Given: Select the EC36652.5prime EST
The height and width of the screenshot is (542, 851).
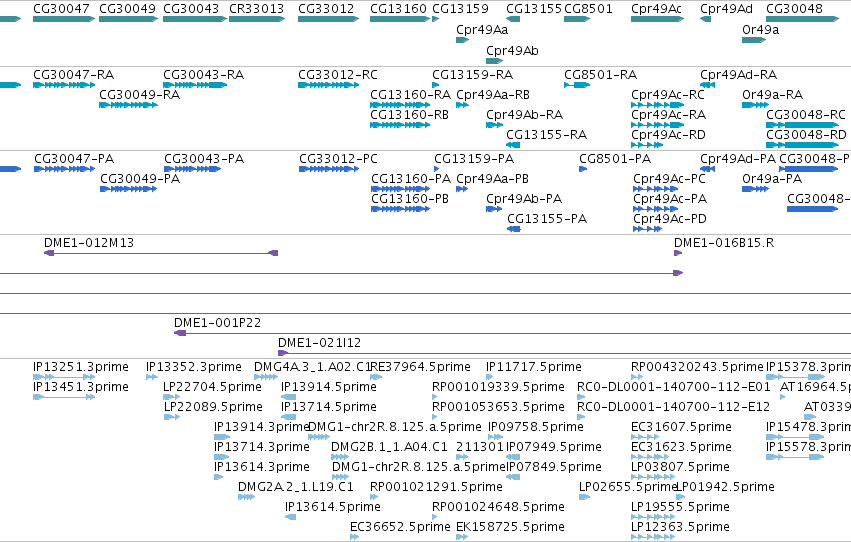Looking at the screenshot, I should pyautogui.click(x=354, y=537).
